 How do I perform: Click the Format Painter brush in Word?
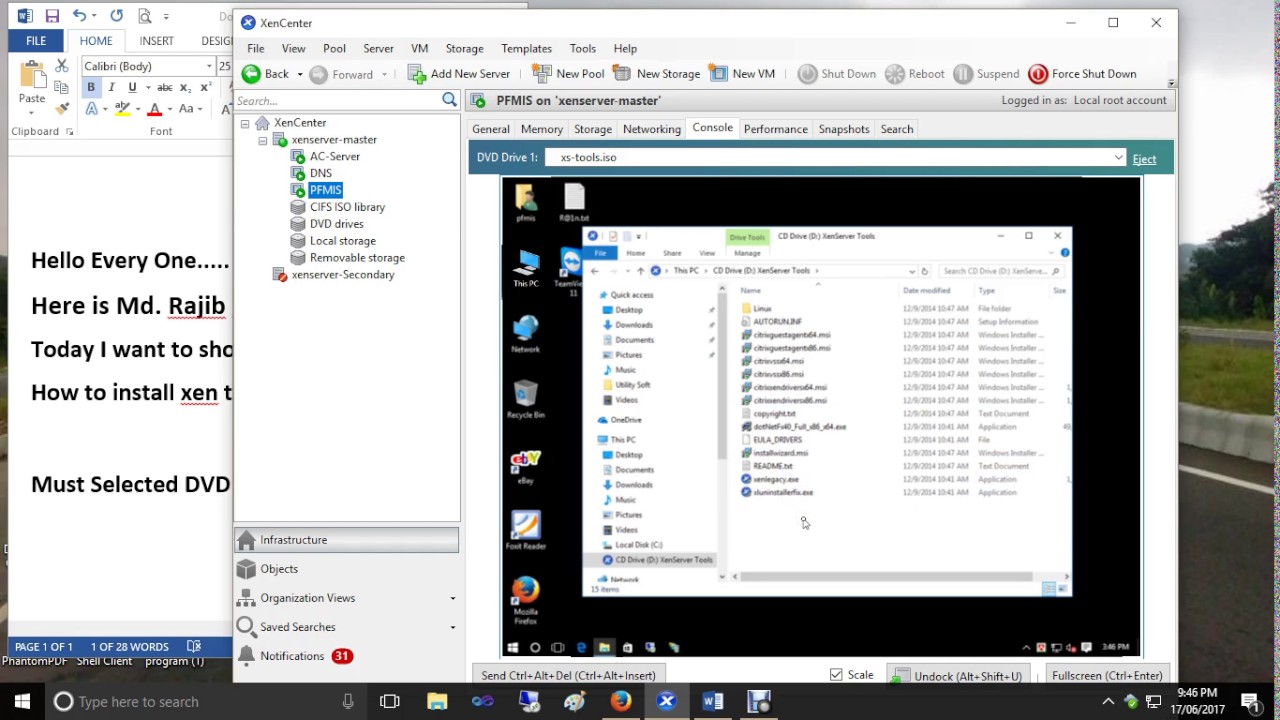click(x=62, y=108)
